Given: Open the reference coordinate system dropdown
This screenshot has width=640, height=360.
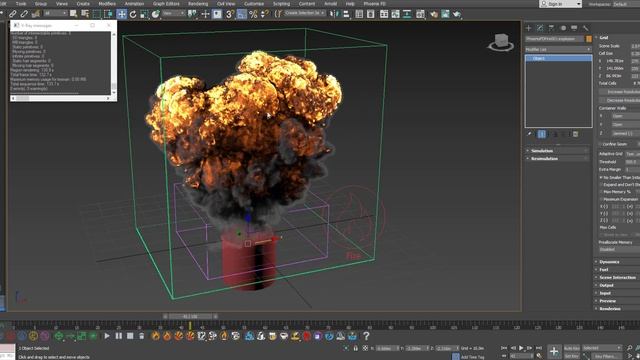Looking at the screenshot, I should (x=173, y=13).
